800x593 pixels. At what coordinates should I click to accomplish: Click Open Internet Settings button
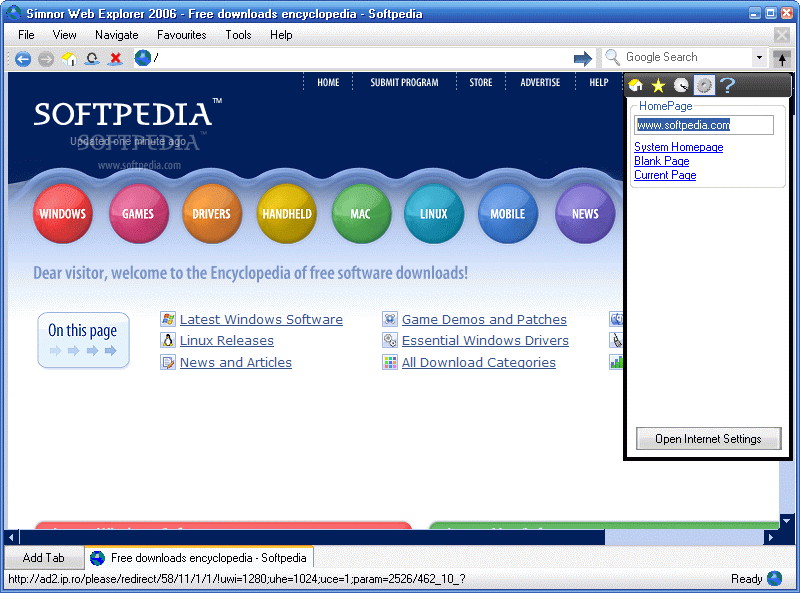[708, 439]
